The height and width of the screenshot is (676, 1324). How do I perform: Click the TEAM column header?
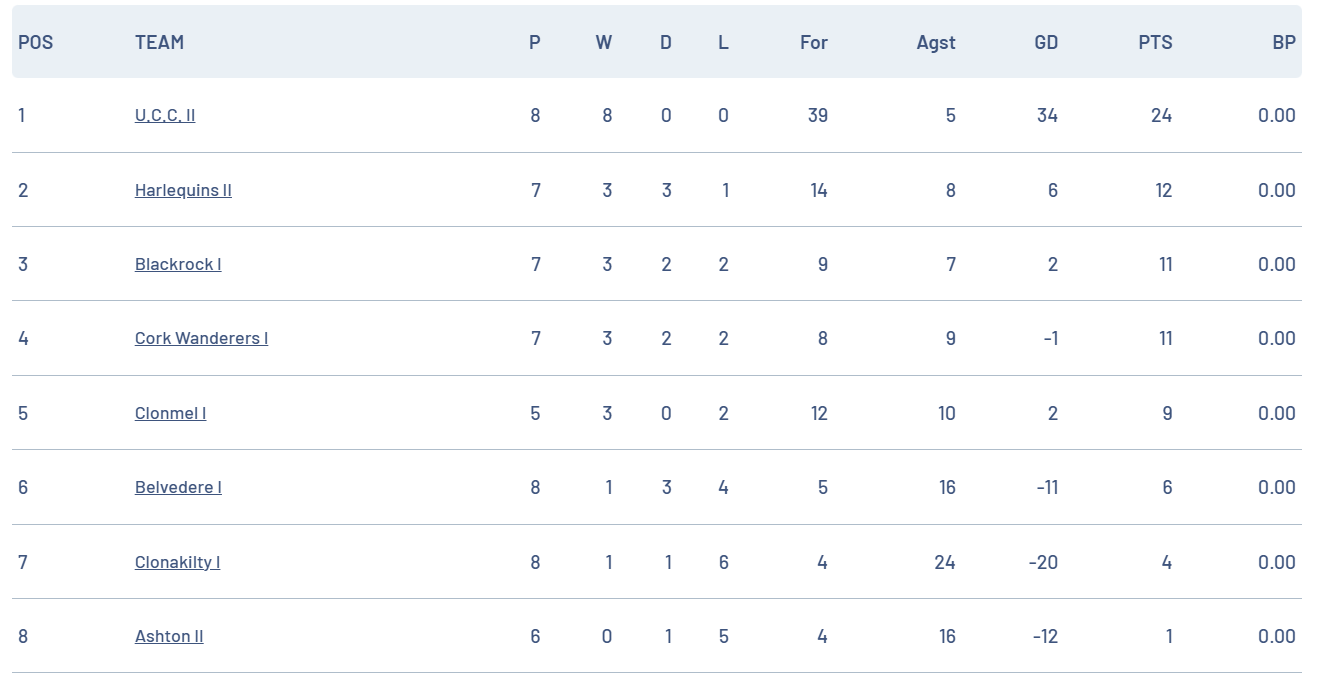[159, 42]
